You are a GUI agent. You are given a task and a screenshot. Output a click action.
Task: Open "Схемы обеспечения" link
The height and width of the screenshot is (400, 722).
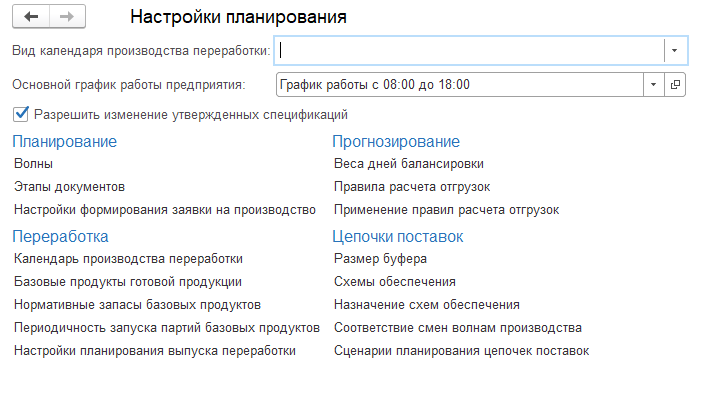(395, 282)
